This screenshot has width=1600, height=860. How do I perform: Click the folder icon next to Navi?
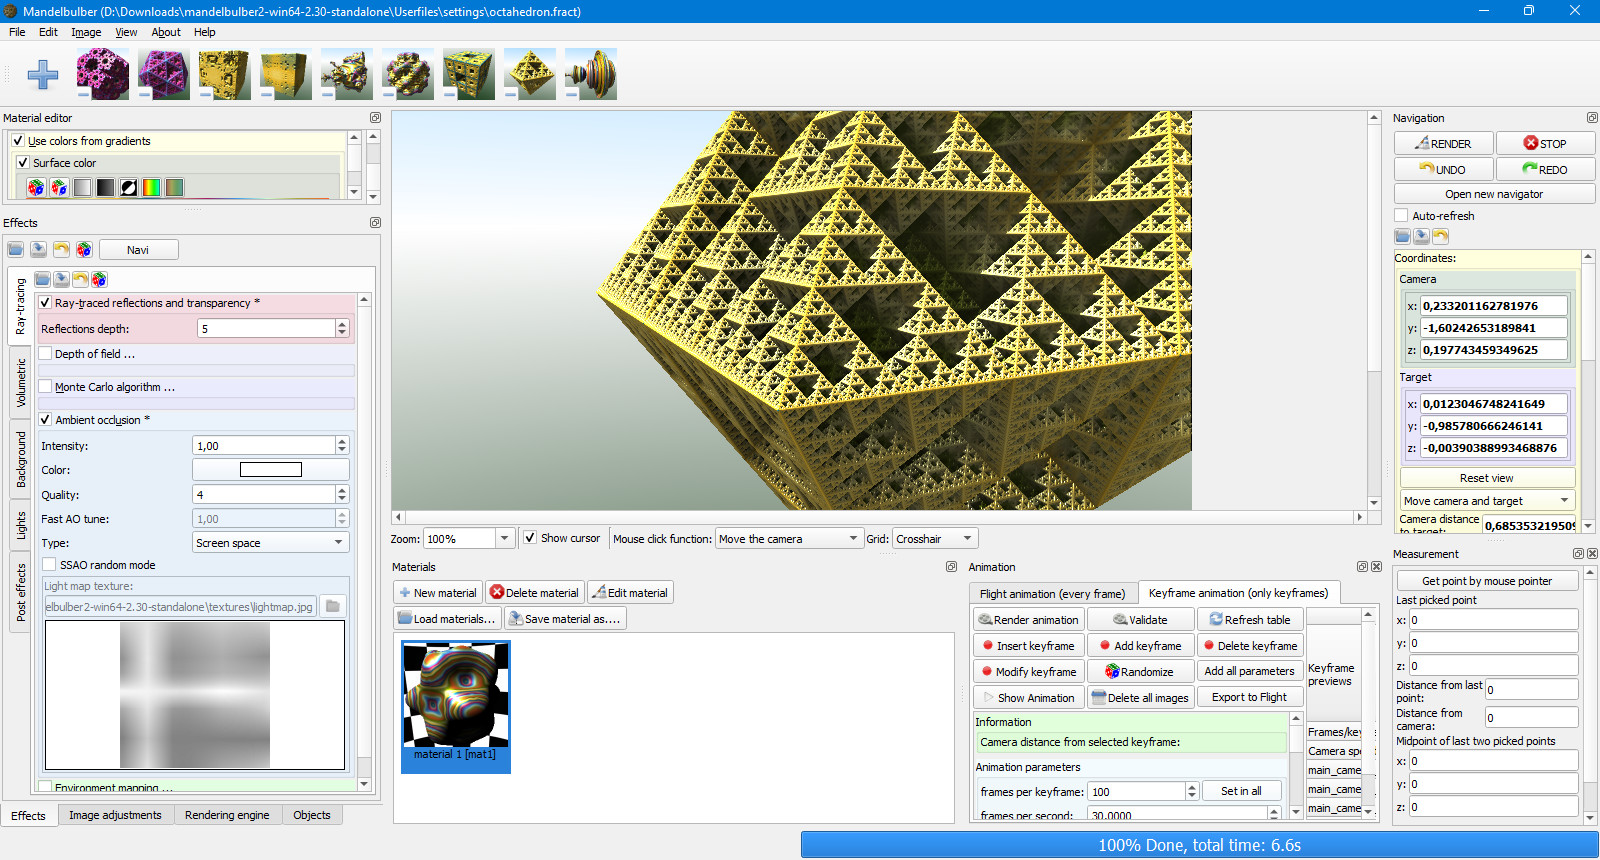pyautogui.click(x=16, y=250)
